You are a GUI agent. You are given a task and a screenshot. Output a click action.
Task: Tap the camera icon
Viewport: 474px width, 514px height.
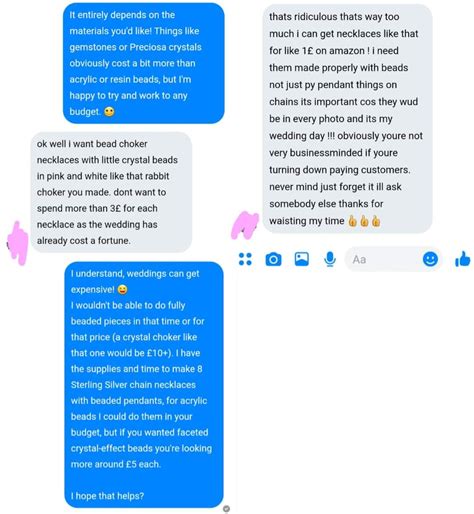(x=273, y=259)
